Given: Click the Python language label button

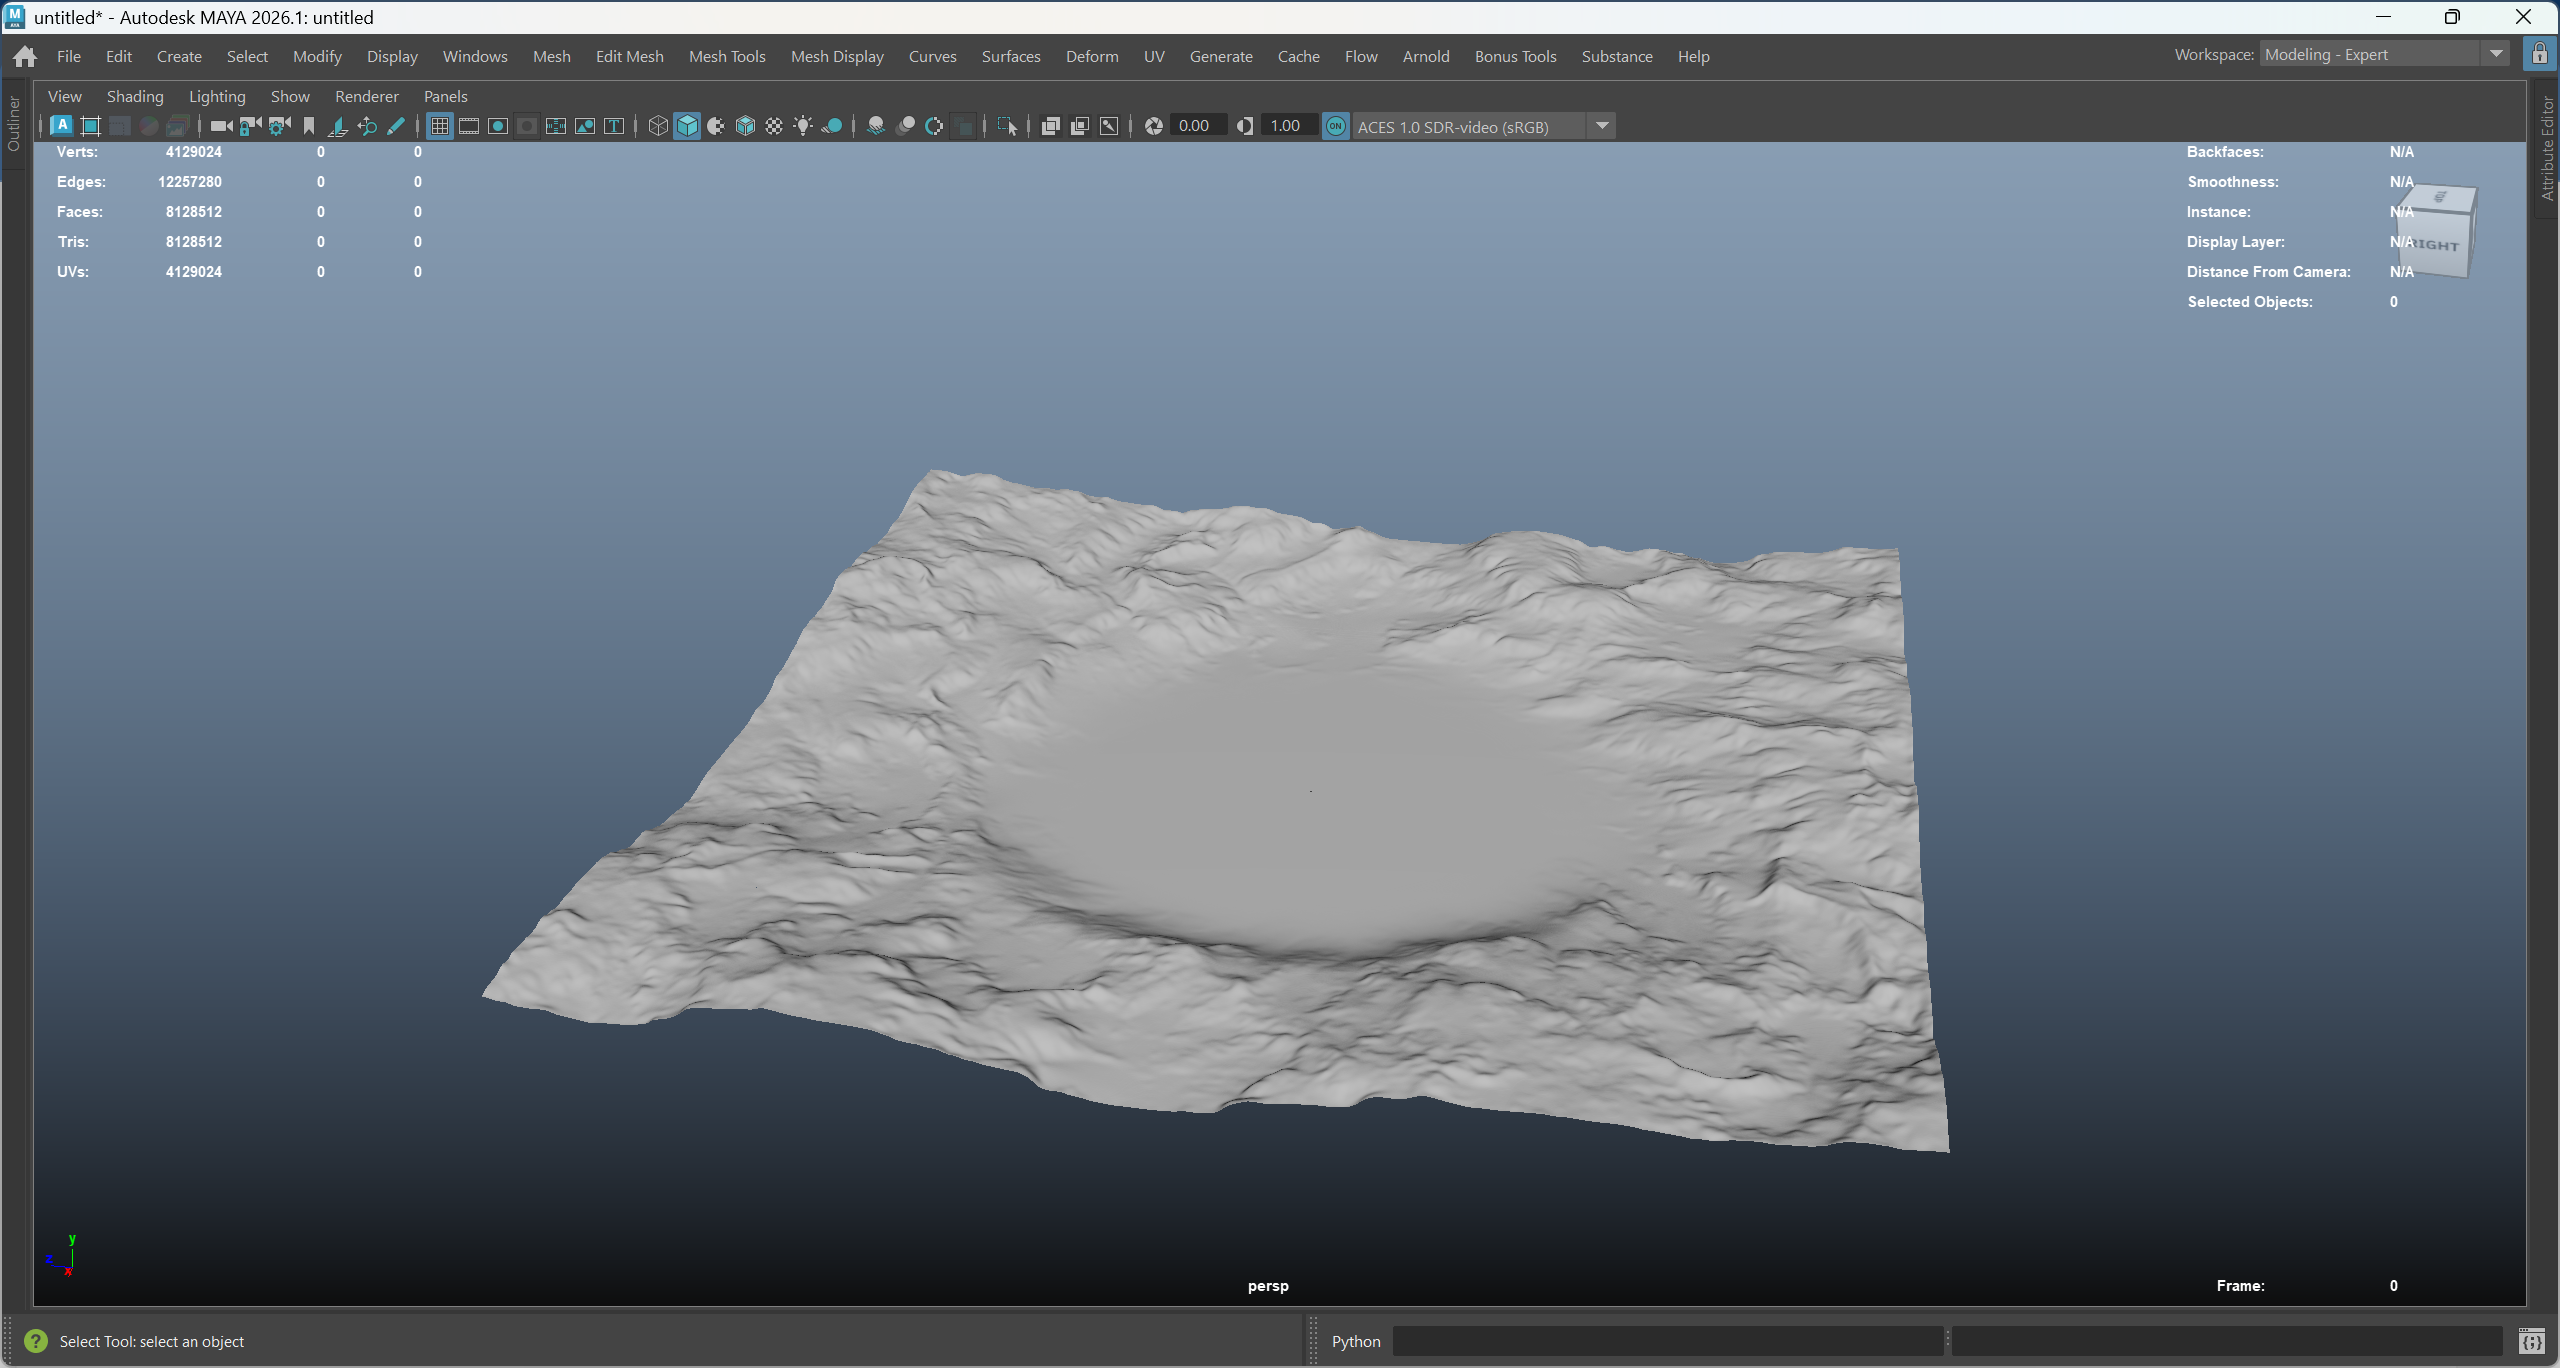Looking at the screenshot, I should (1356, 1341).
